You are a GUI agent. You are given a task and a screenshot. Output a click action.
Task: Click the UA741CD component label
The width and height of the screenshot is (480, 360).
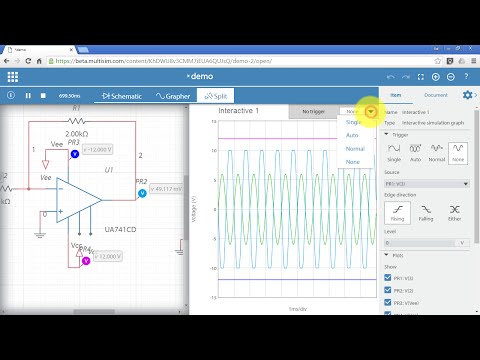pos(120,229)
